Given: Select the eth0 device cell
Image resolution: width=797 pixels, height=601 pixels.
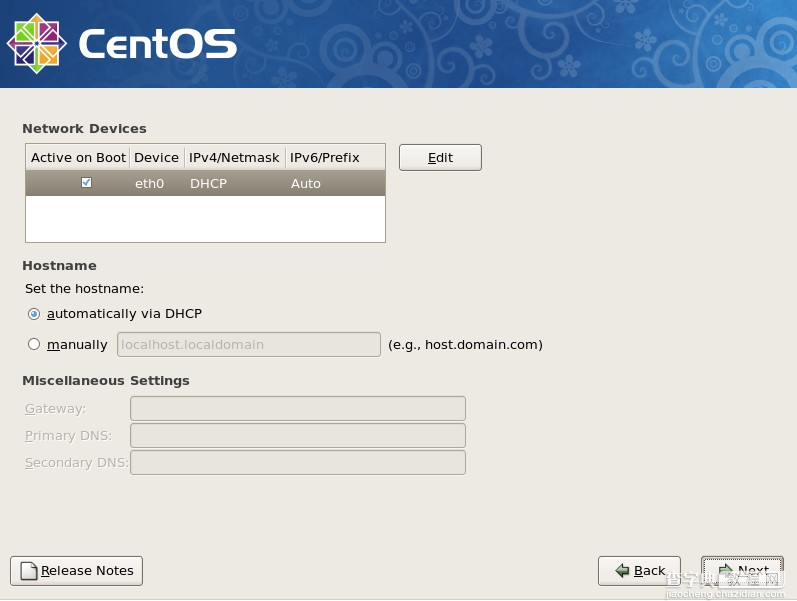Looking at the screenshot, I should click(149, 184).
